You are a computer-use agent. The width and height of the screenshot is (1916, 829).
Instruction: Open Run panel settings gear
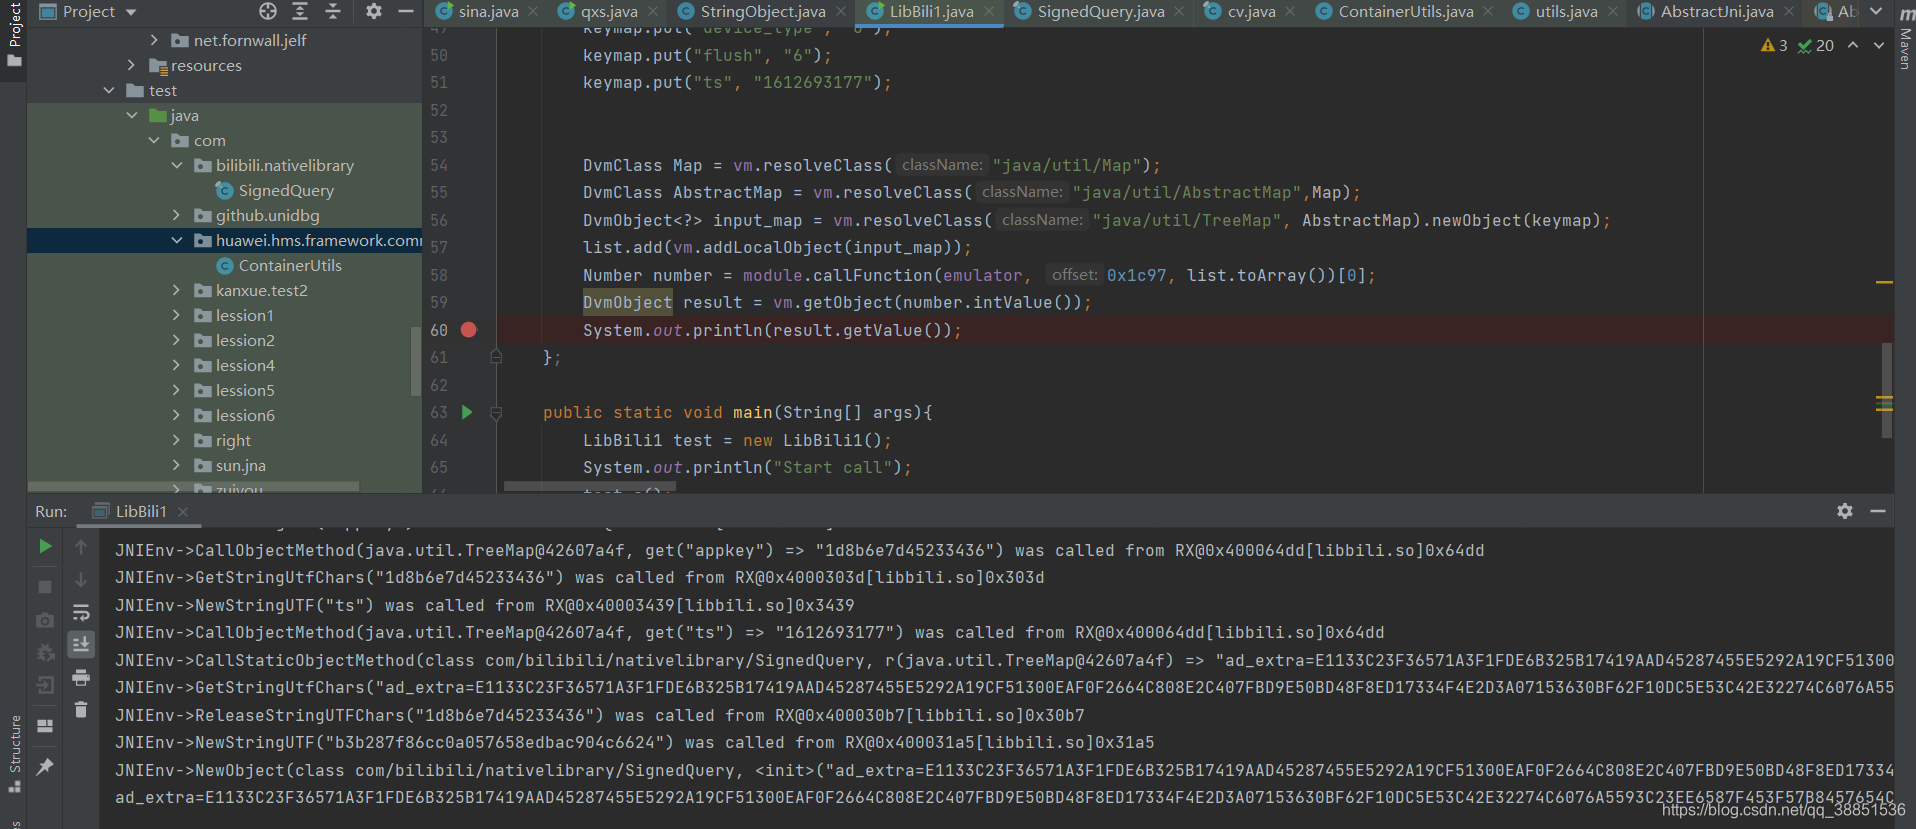pyautogui.click(x=1845, y=511)
